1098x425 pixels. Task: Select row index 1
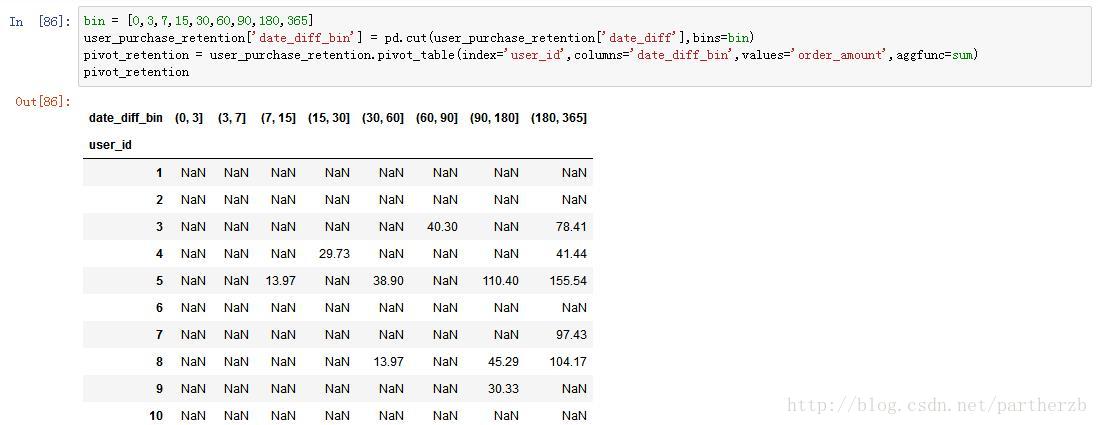click(160, 173)
